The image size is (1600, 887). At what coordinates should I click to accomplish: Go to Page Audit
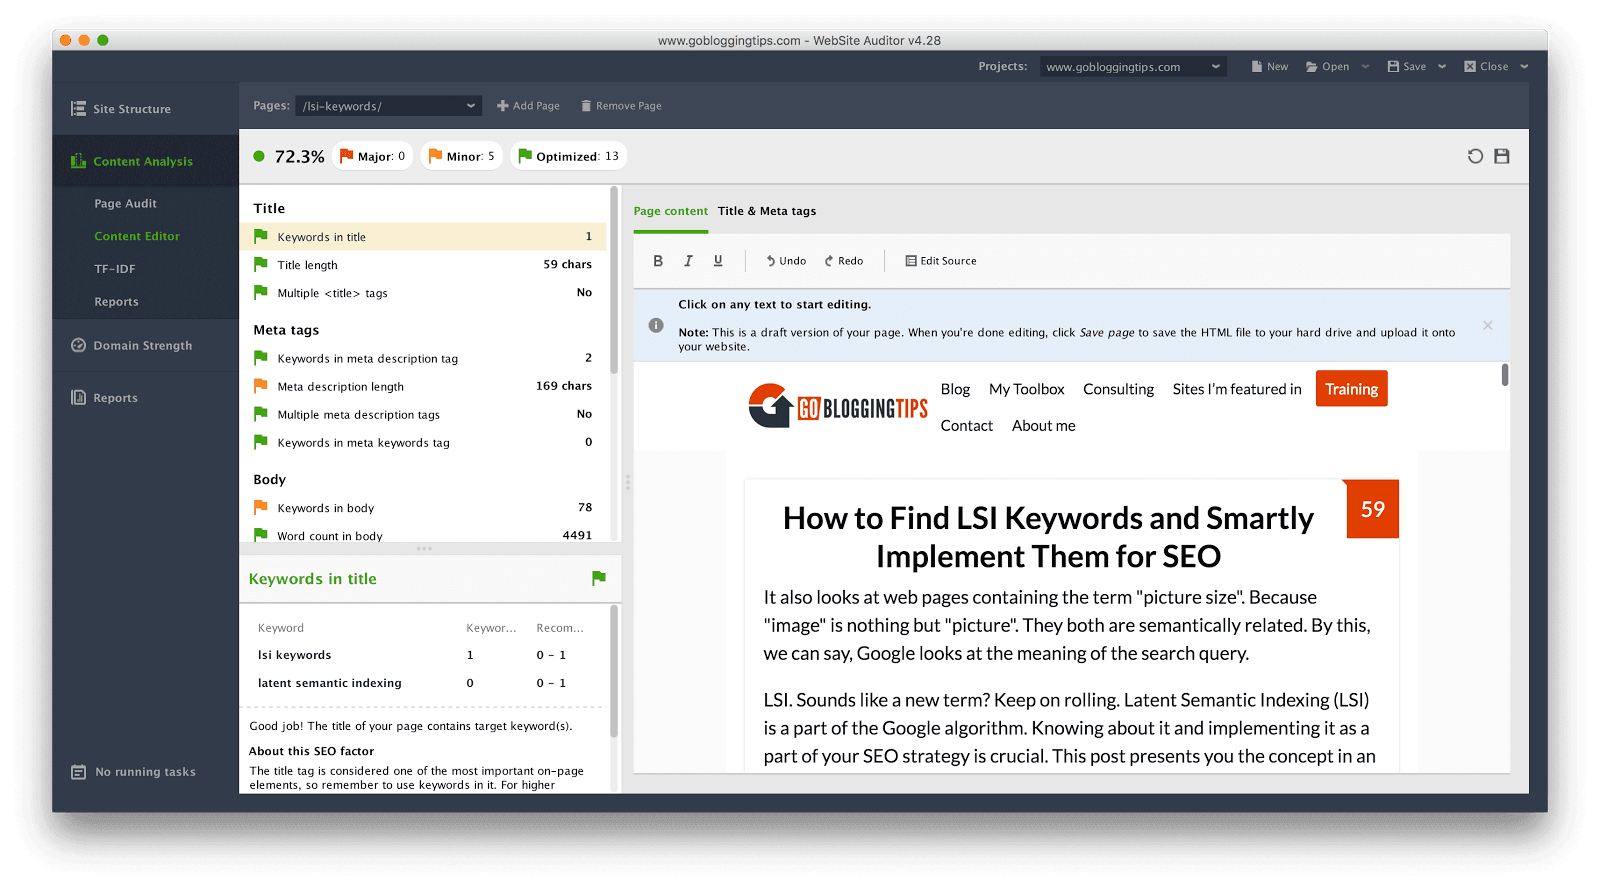(125, 203)
